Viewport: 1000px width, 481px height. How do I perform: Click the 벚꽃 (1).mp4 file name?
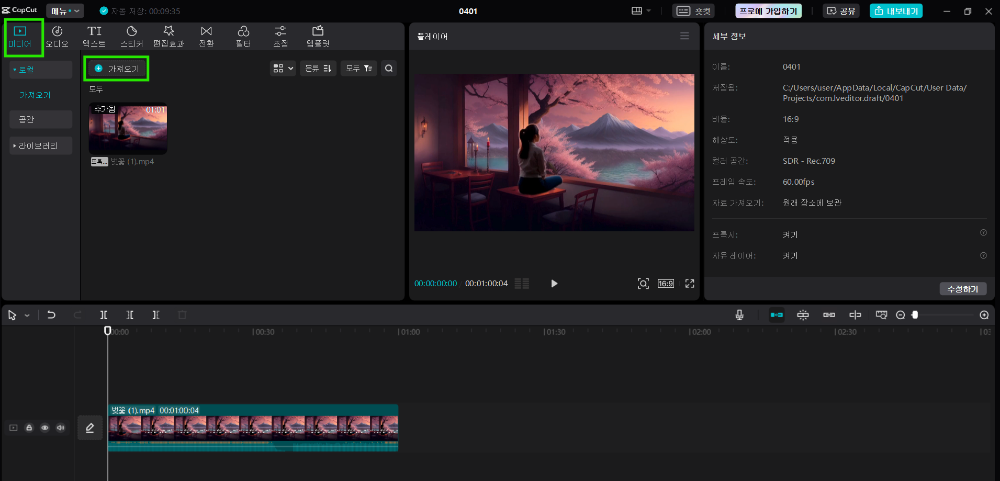click(x=133, y=162)
